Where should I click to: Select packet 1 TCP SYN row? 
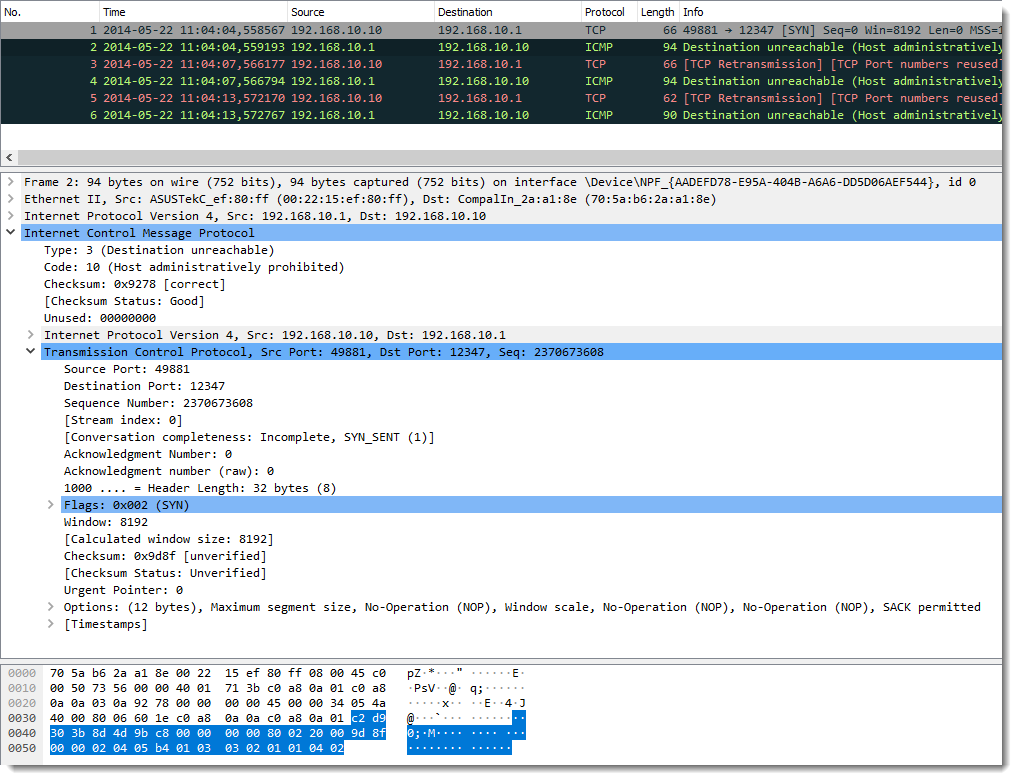(x=501, y=30)
